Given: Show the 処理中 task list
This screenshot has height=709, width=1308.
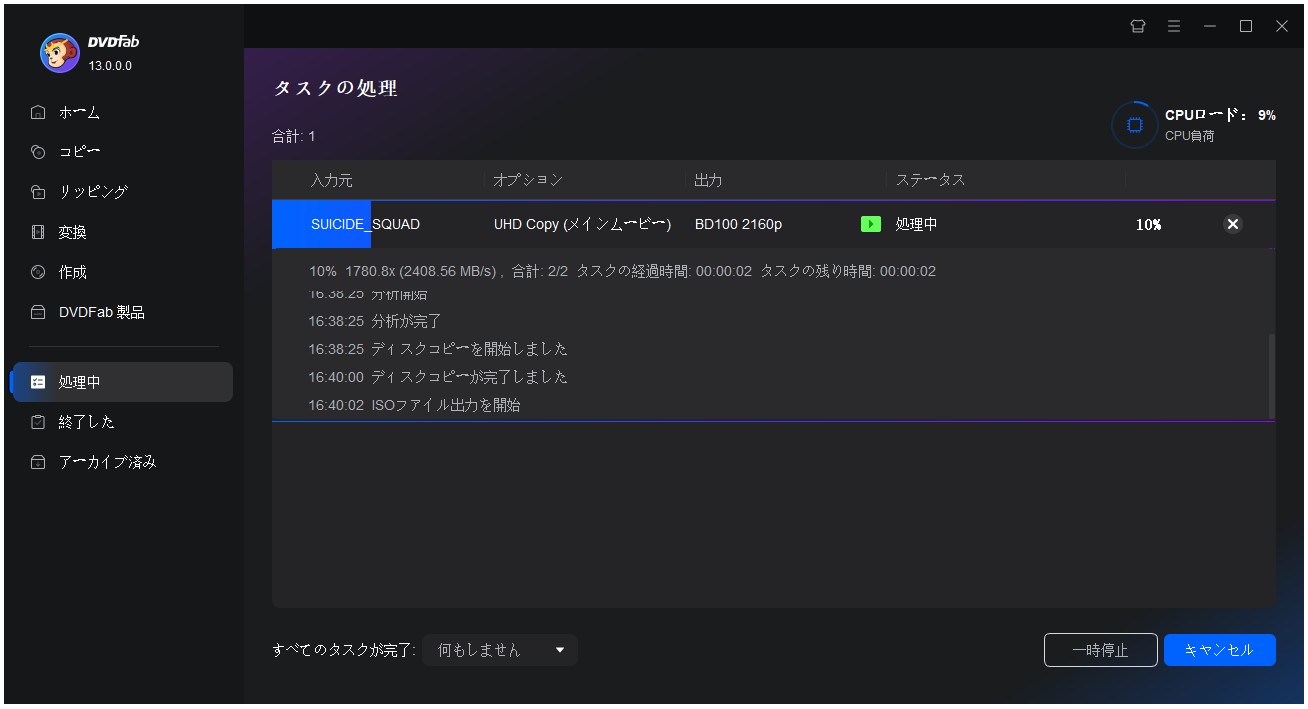Looking at the screenshot, I should click(x=121, y=382).
